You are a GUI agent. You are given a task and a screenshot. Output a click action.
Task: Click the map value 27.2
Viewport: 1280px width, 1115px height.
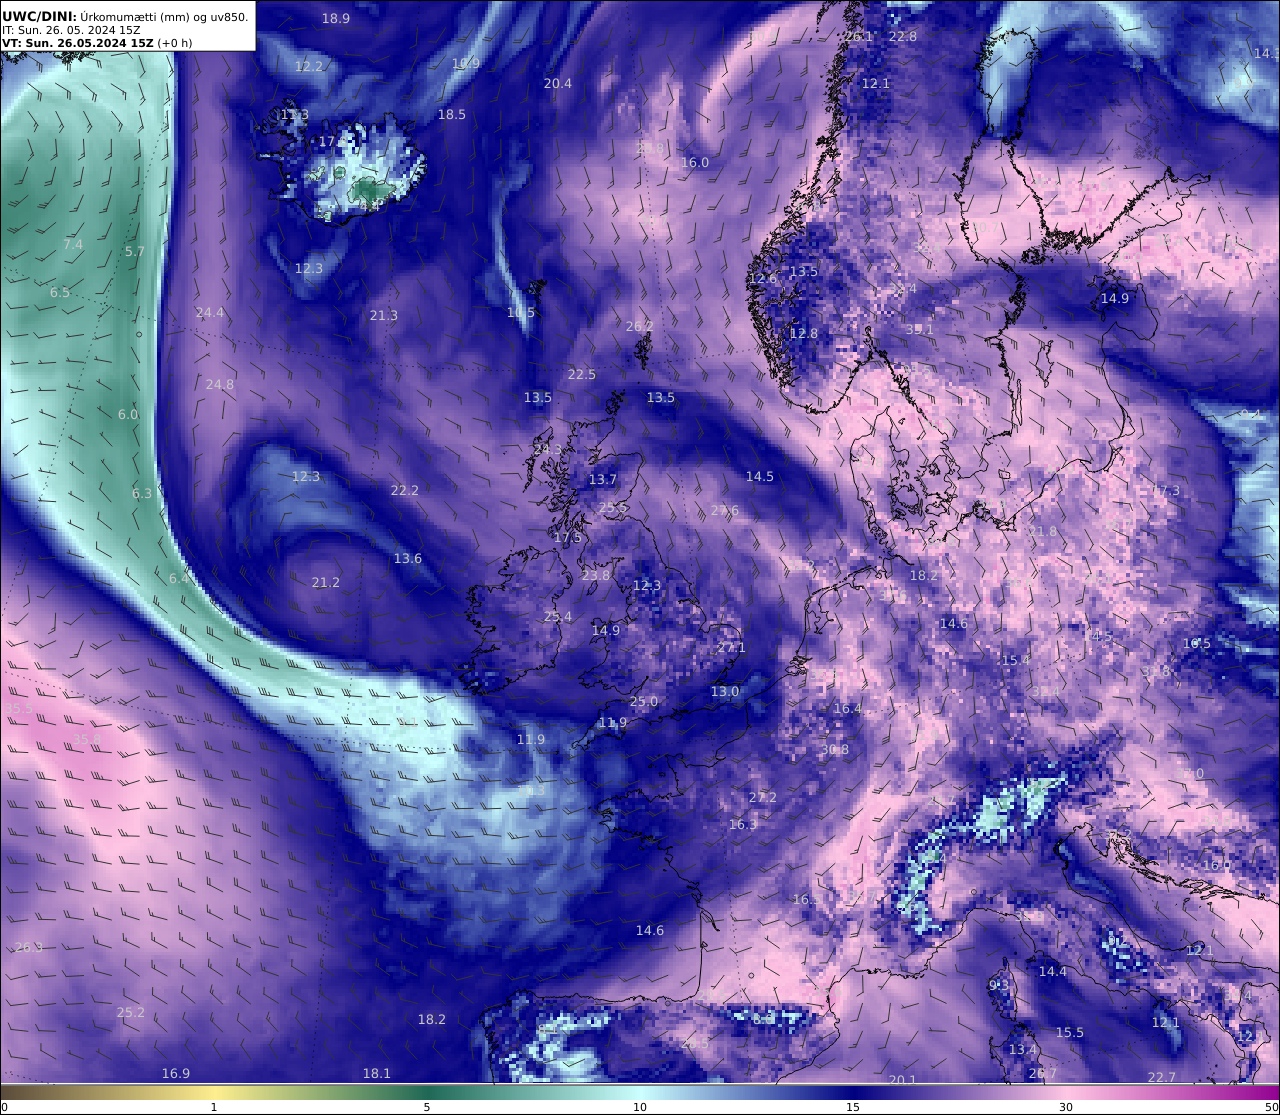tap(763, 798)
